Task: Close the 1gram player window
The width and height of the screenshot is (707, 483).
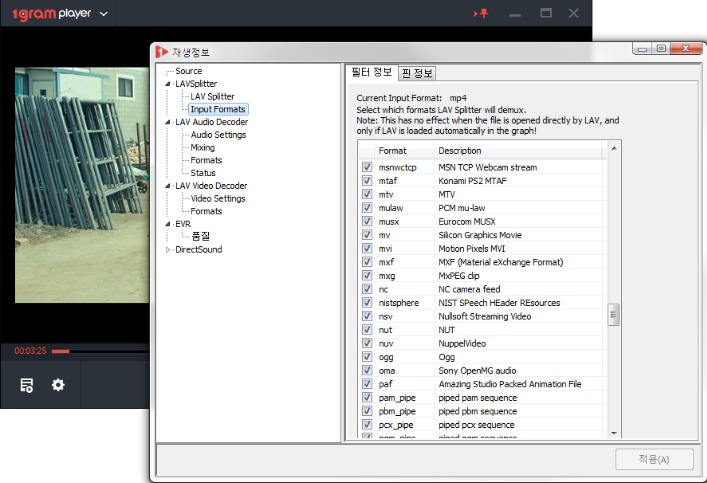Action: click(x=574, y=13)
